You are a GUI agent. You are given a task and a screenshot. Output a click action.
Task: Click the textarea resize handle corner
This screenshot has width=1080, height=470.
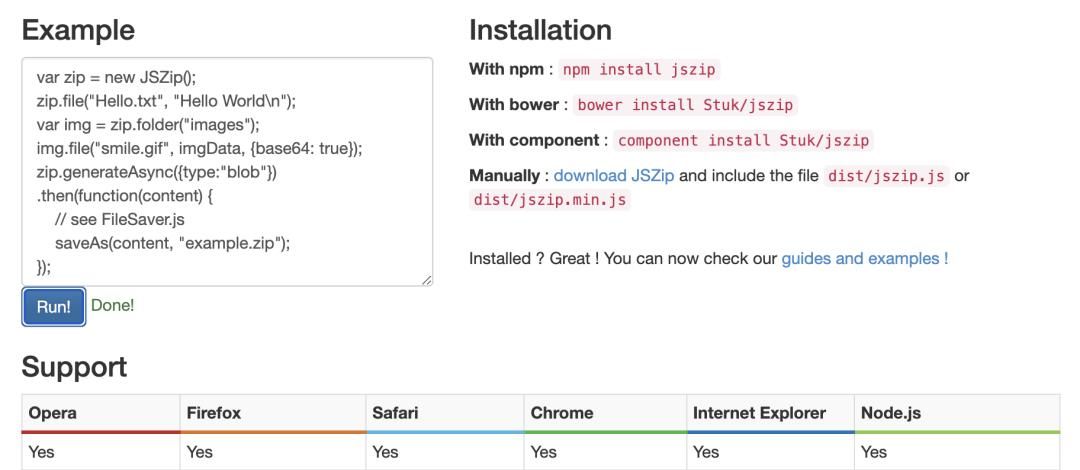(428, 282)
